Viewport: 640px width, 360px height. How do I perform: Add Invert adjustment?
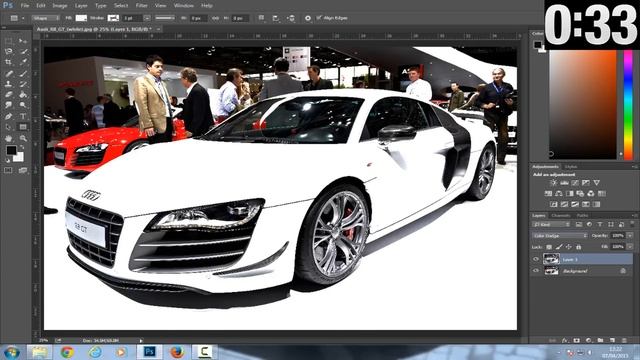[553, 204]
